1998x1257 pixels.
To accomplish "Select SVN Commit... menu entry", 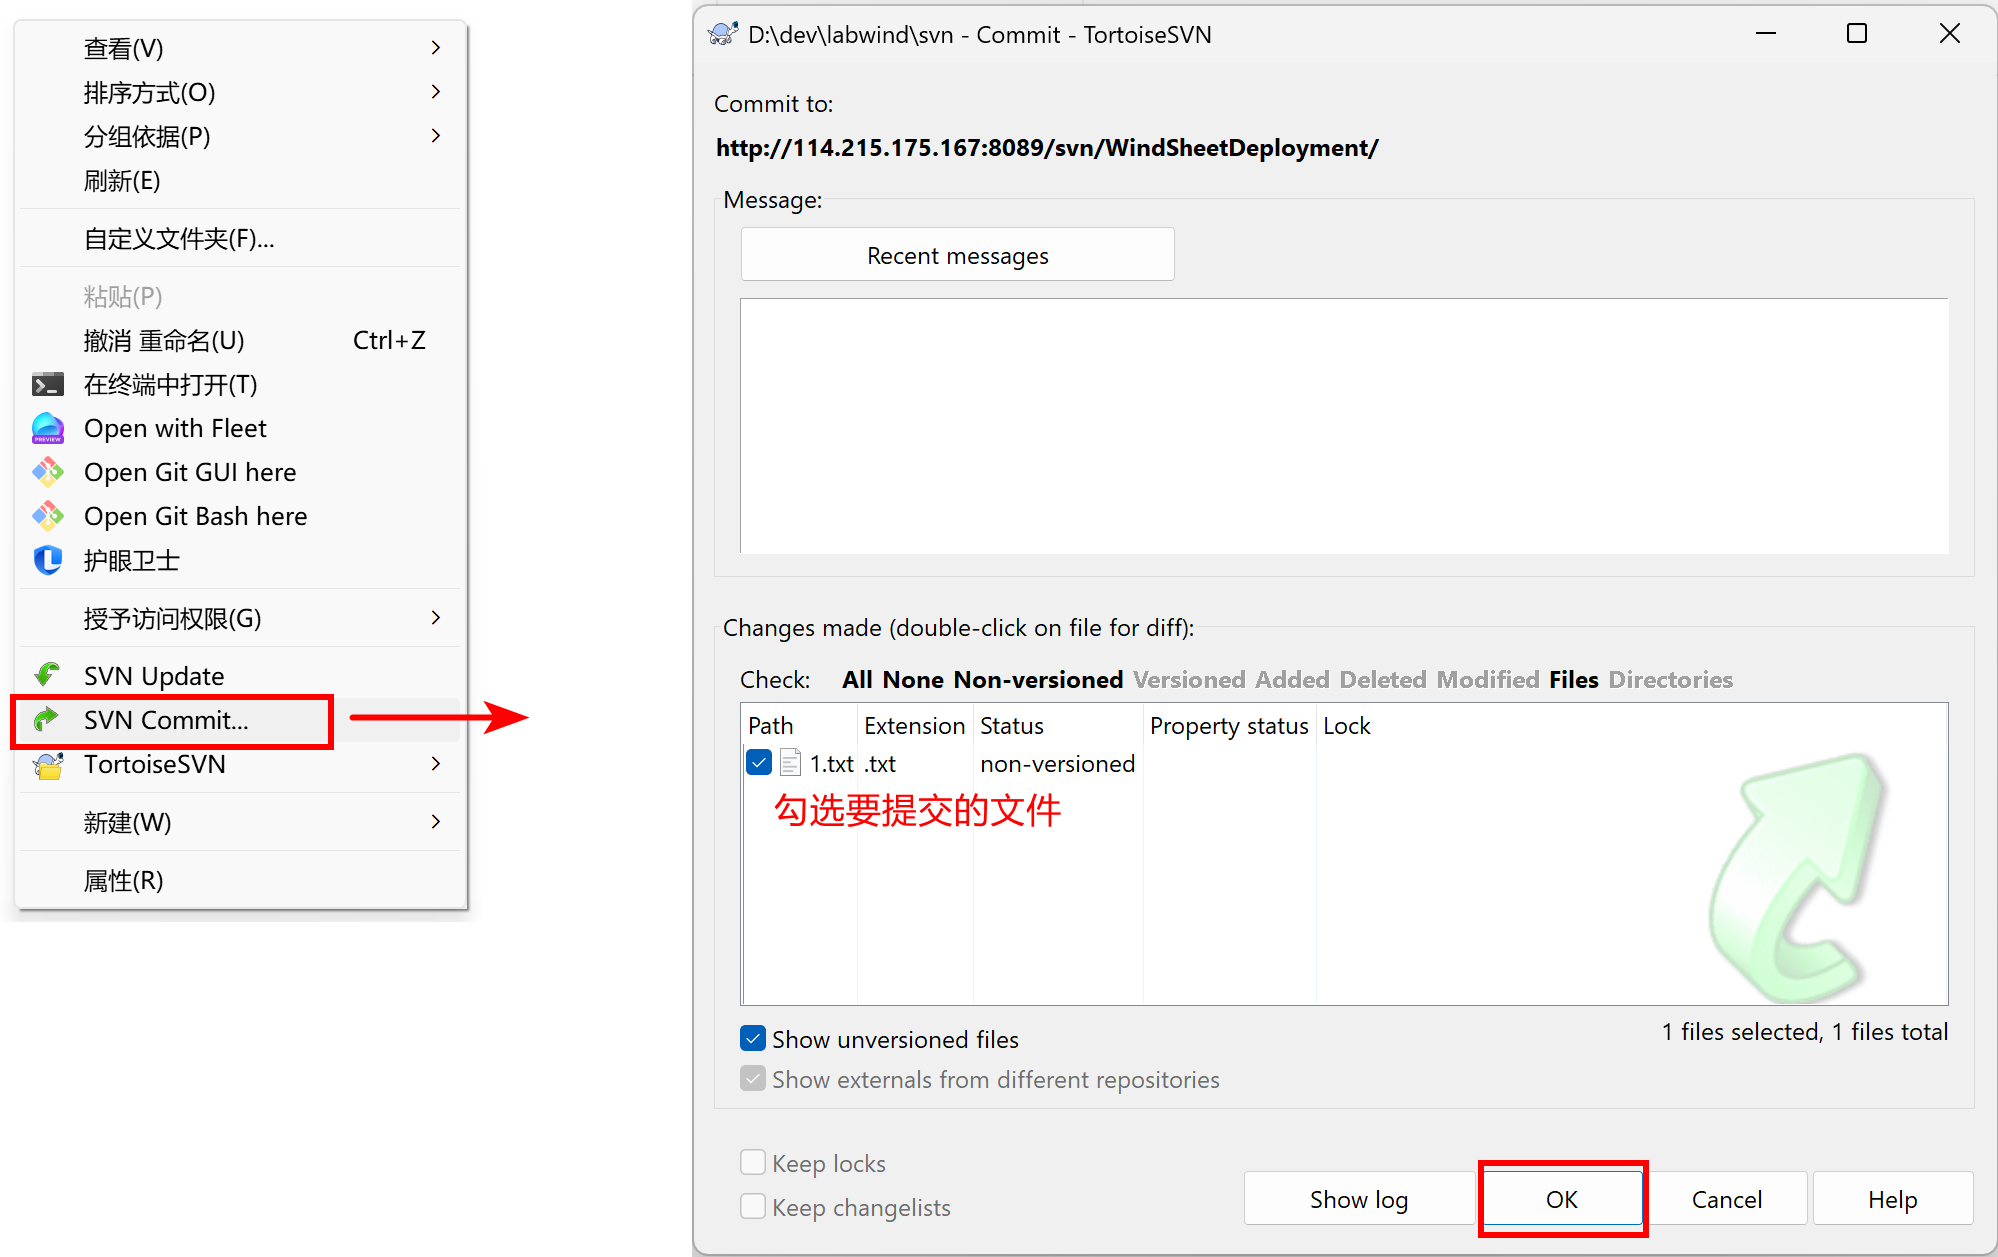I will [240, 720].
